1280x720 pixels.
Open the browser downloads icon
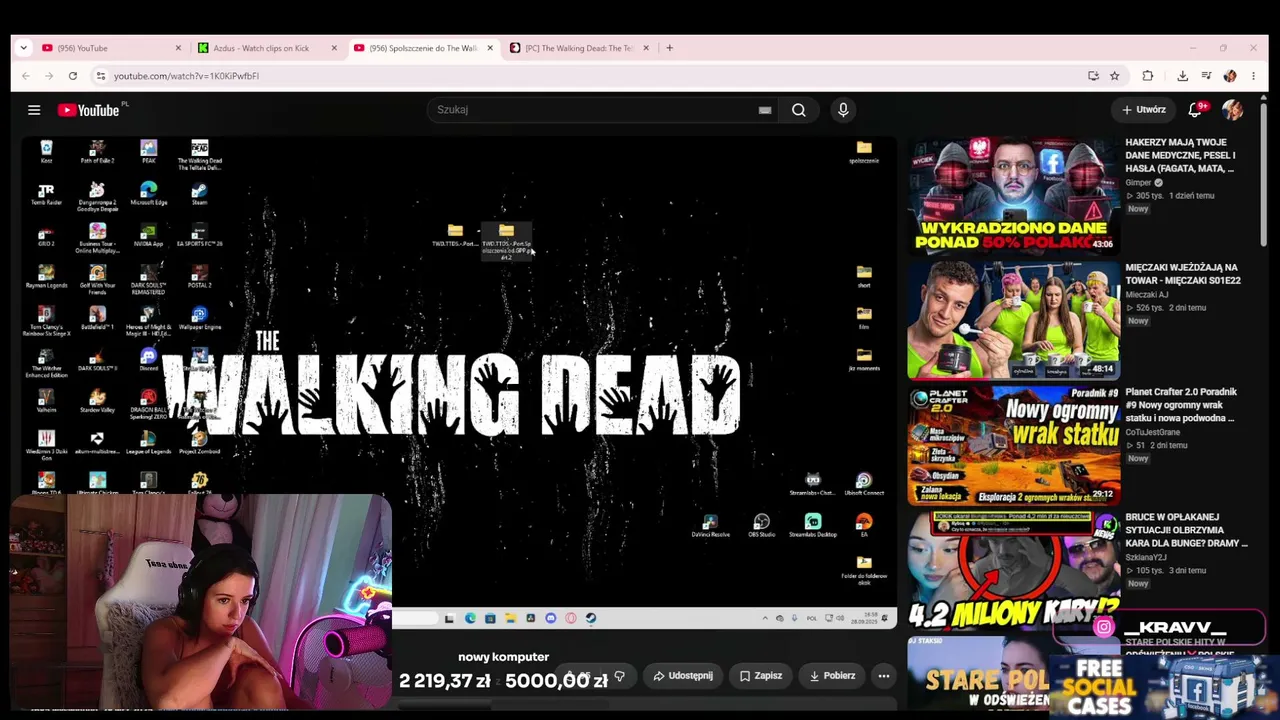tap(1182, 76)
